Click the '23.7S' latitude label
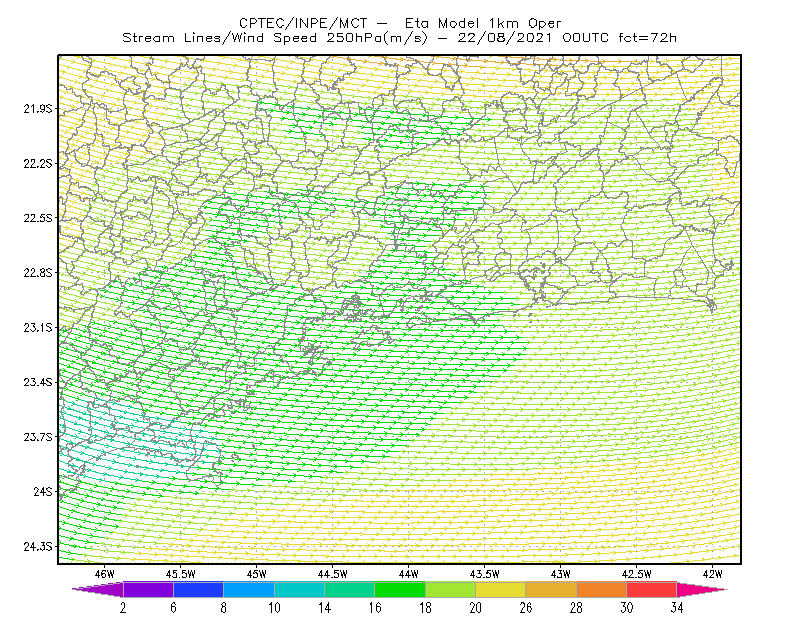 coord(38,437)
